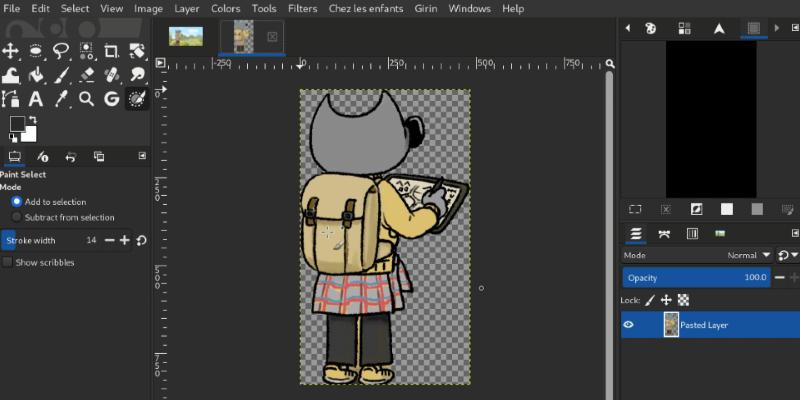Image resolution: width=800 pixels, height=400 pixels.
Task: Select the Fuzzy Select tool
Action: pyautogui.click(x=86, y=51)
